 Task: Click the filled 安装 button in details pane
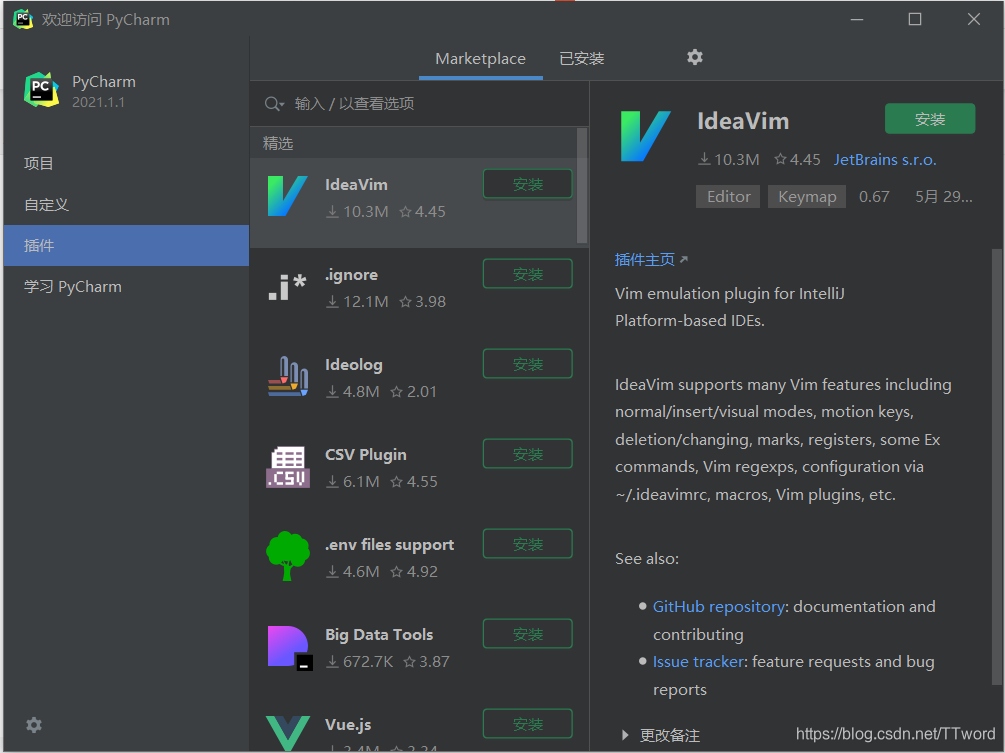point(930,119)
